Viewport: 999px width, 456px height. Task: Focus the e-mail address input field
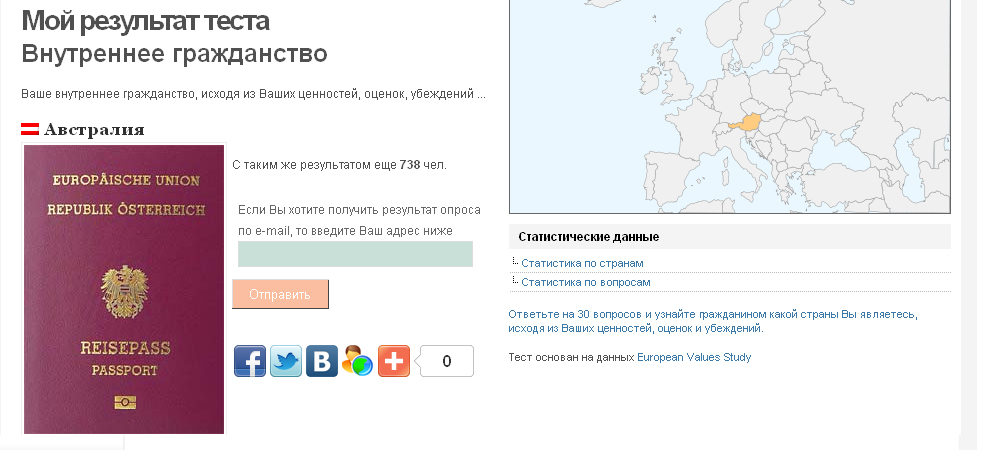(x=355, y=254)
